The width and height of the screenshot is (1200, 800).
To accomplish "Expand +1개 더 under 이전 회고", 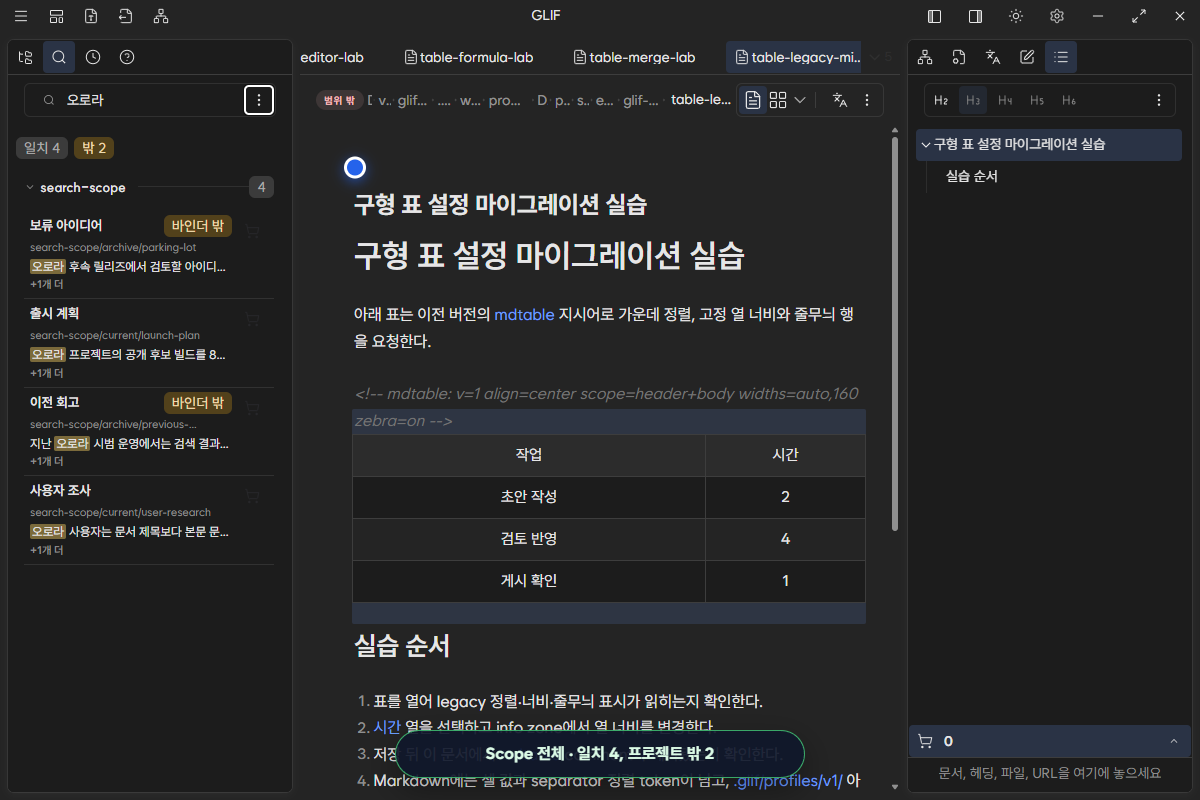I will coord(47,461).
